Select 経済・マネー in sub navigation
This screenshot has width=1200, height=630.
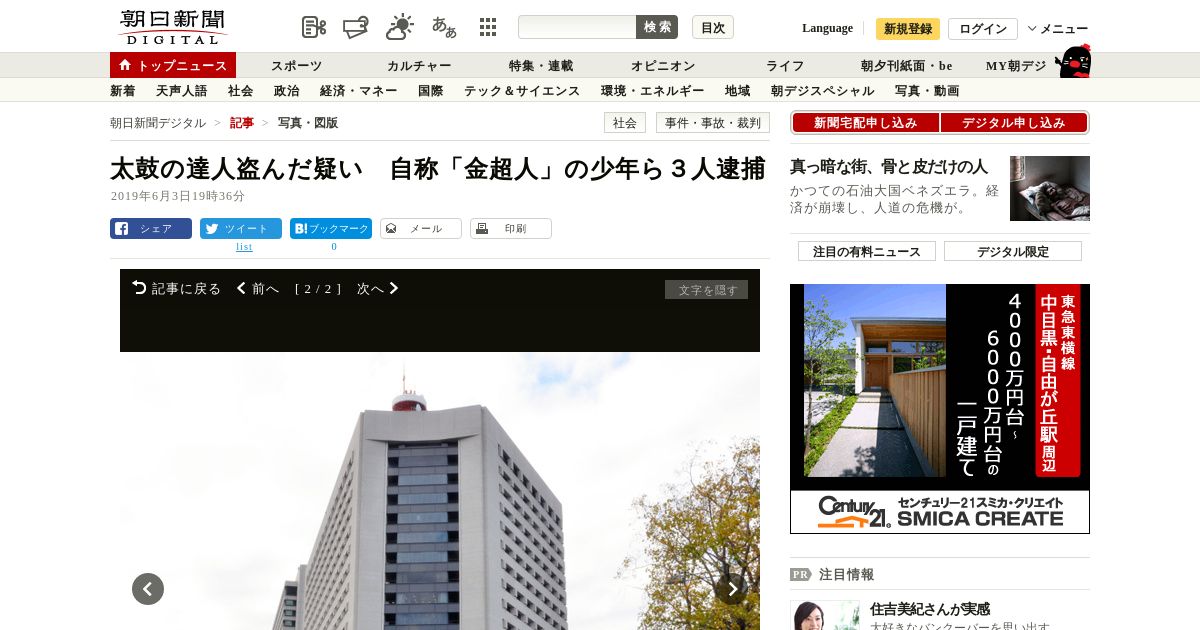click(359, 90)
